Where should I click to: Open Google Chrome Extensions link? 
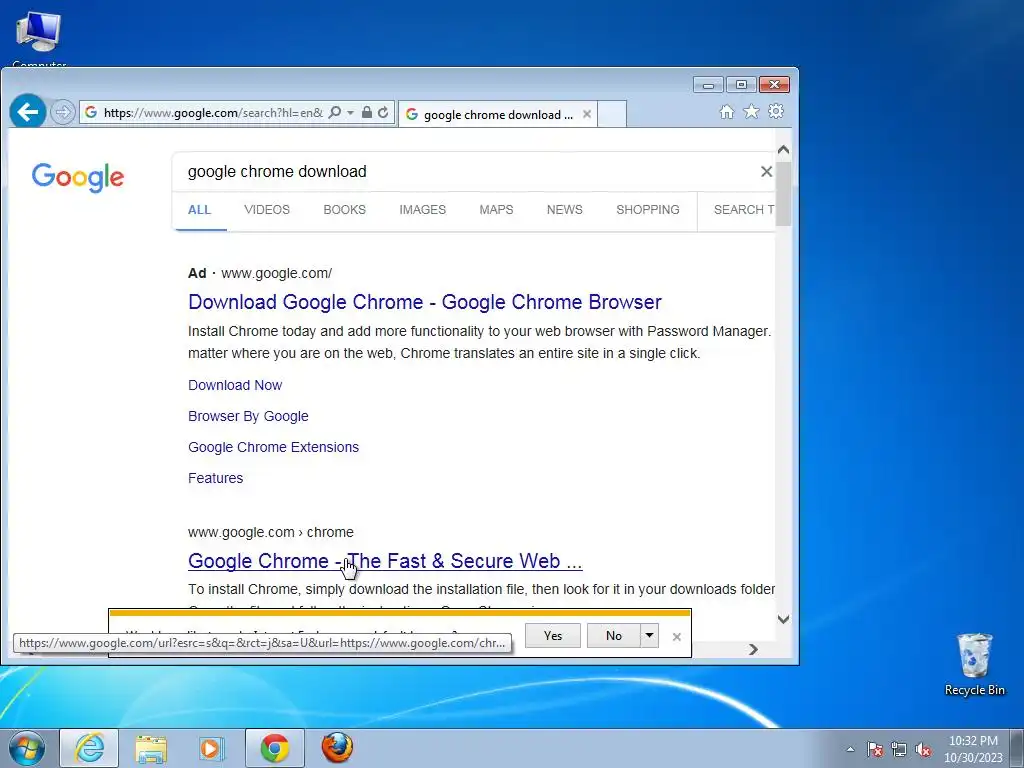coord(274,447)
